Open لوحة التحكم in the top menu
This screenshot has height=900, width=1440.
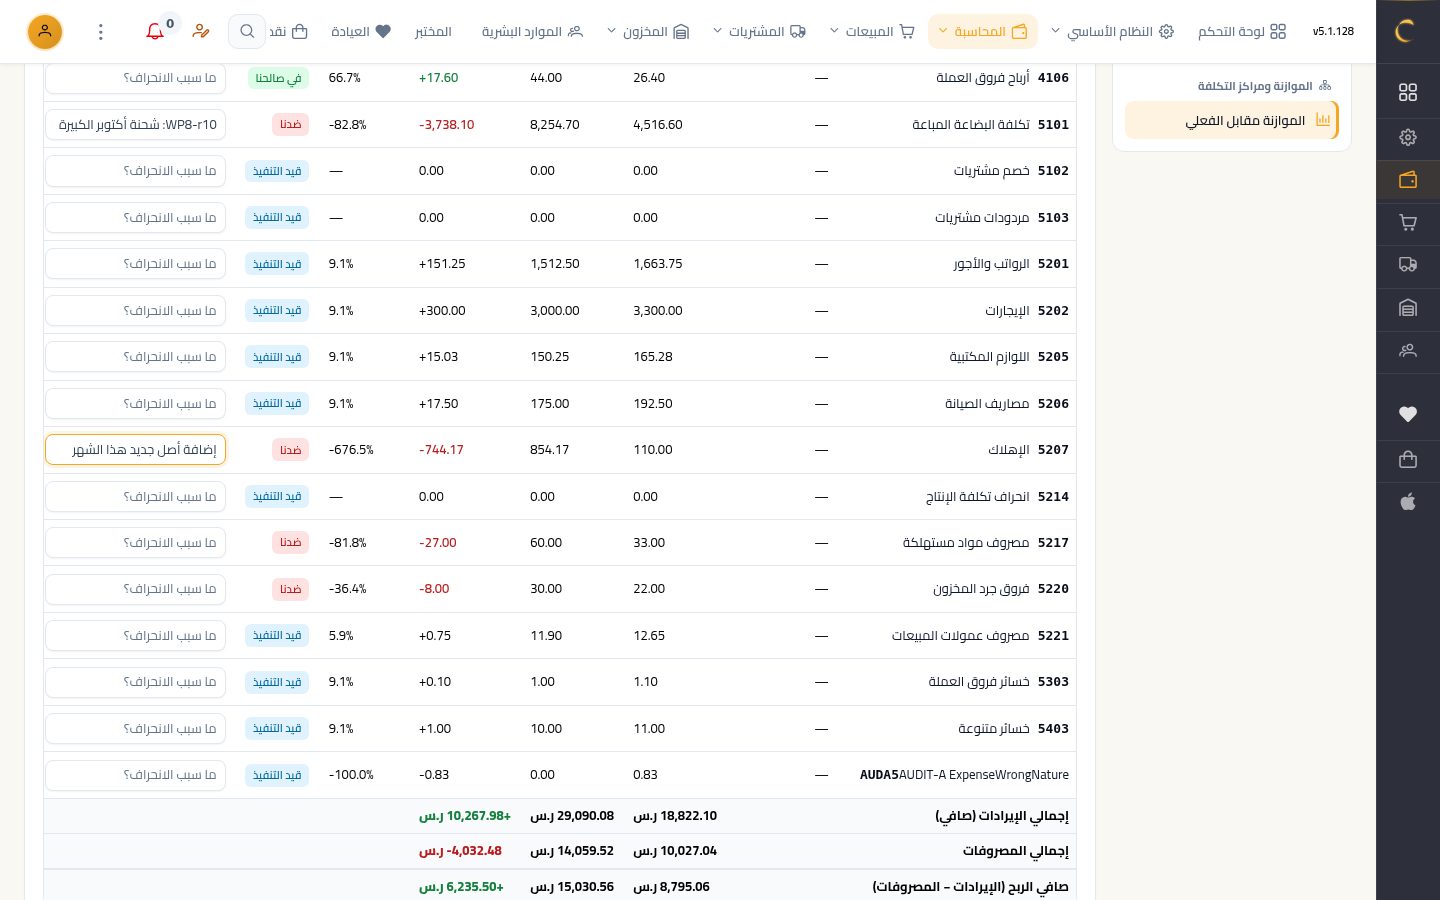coord(1242,32)
